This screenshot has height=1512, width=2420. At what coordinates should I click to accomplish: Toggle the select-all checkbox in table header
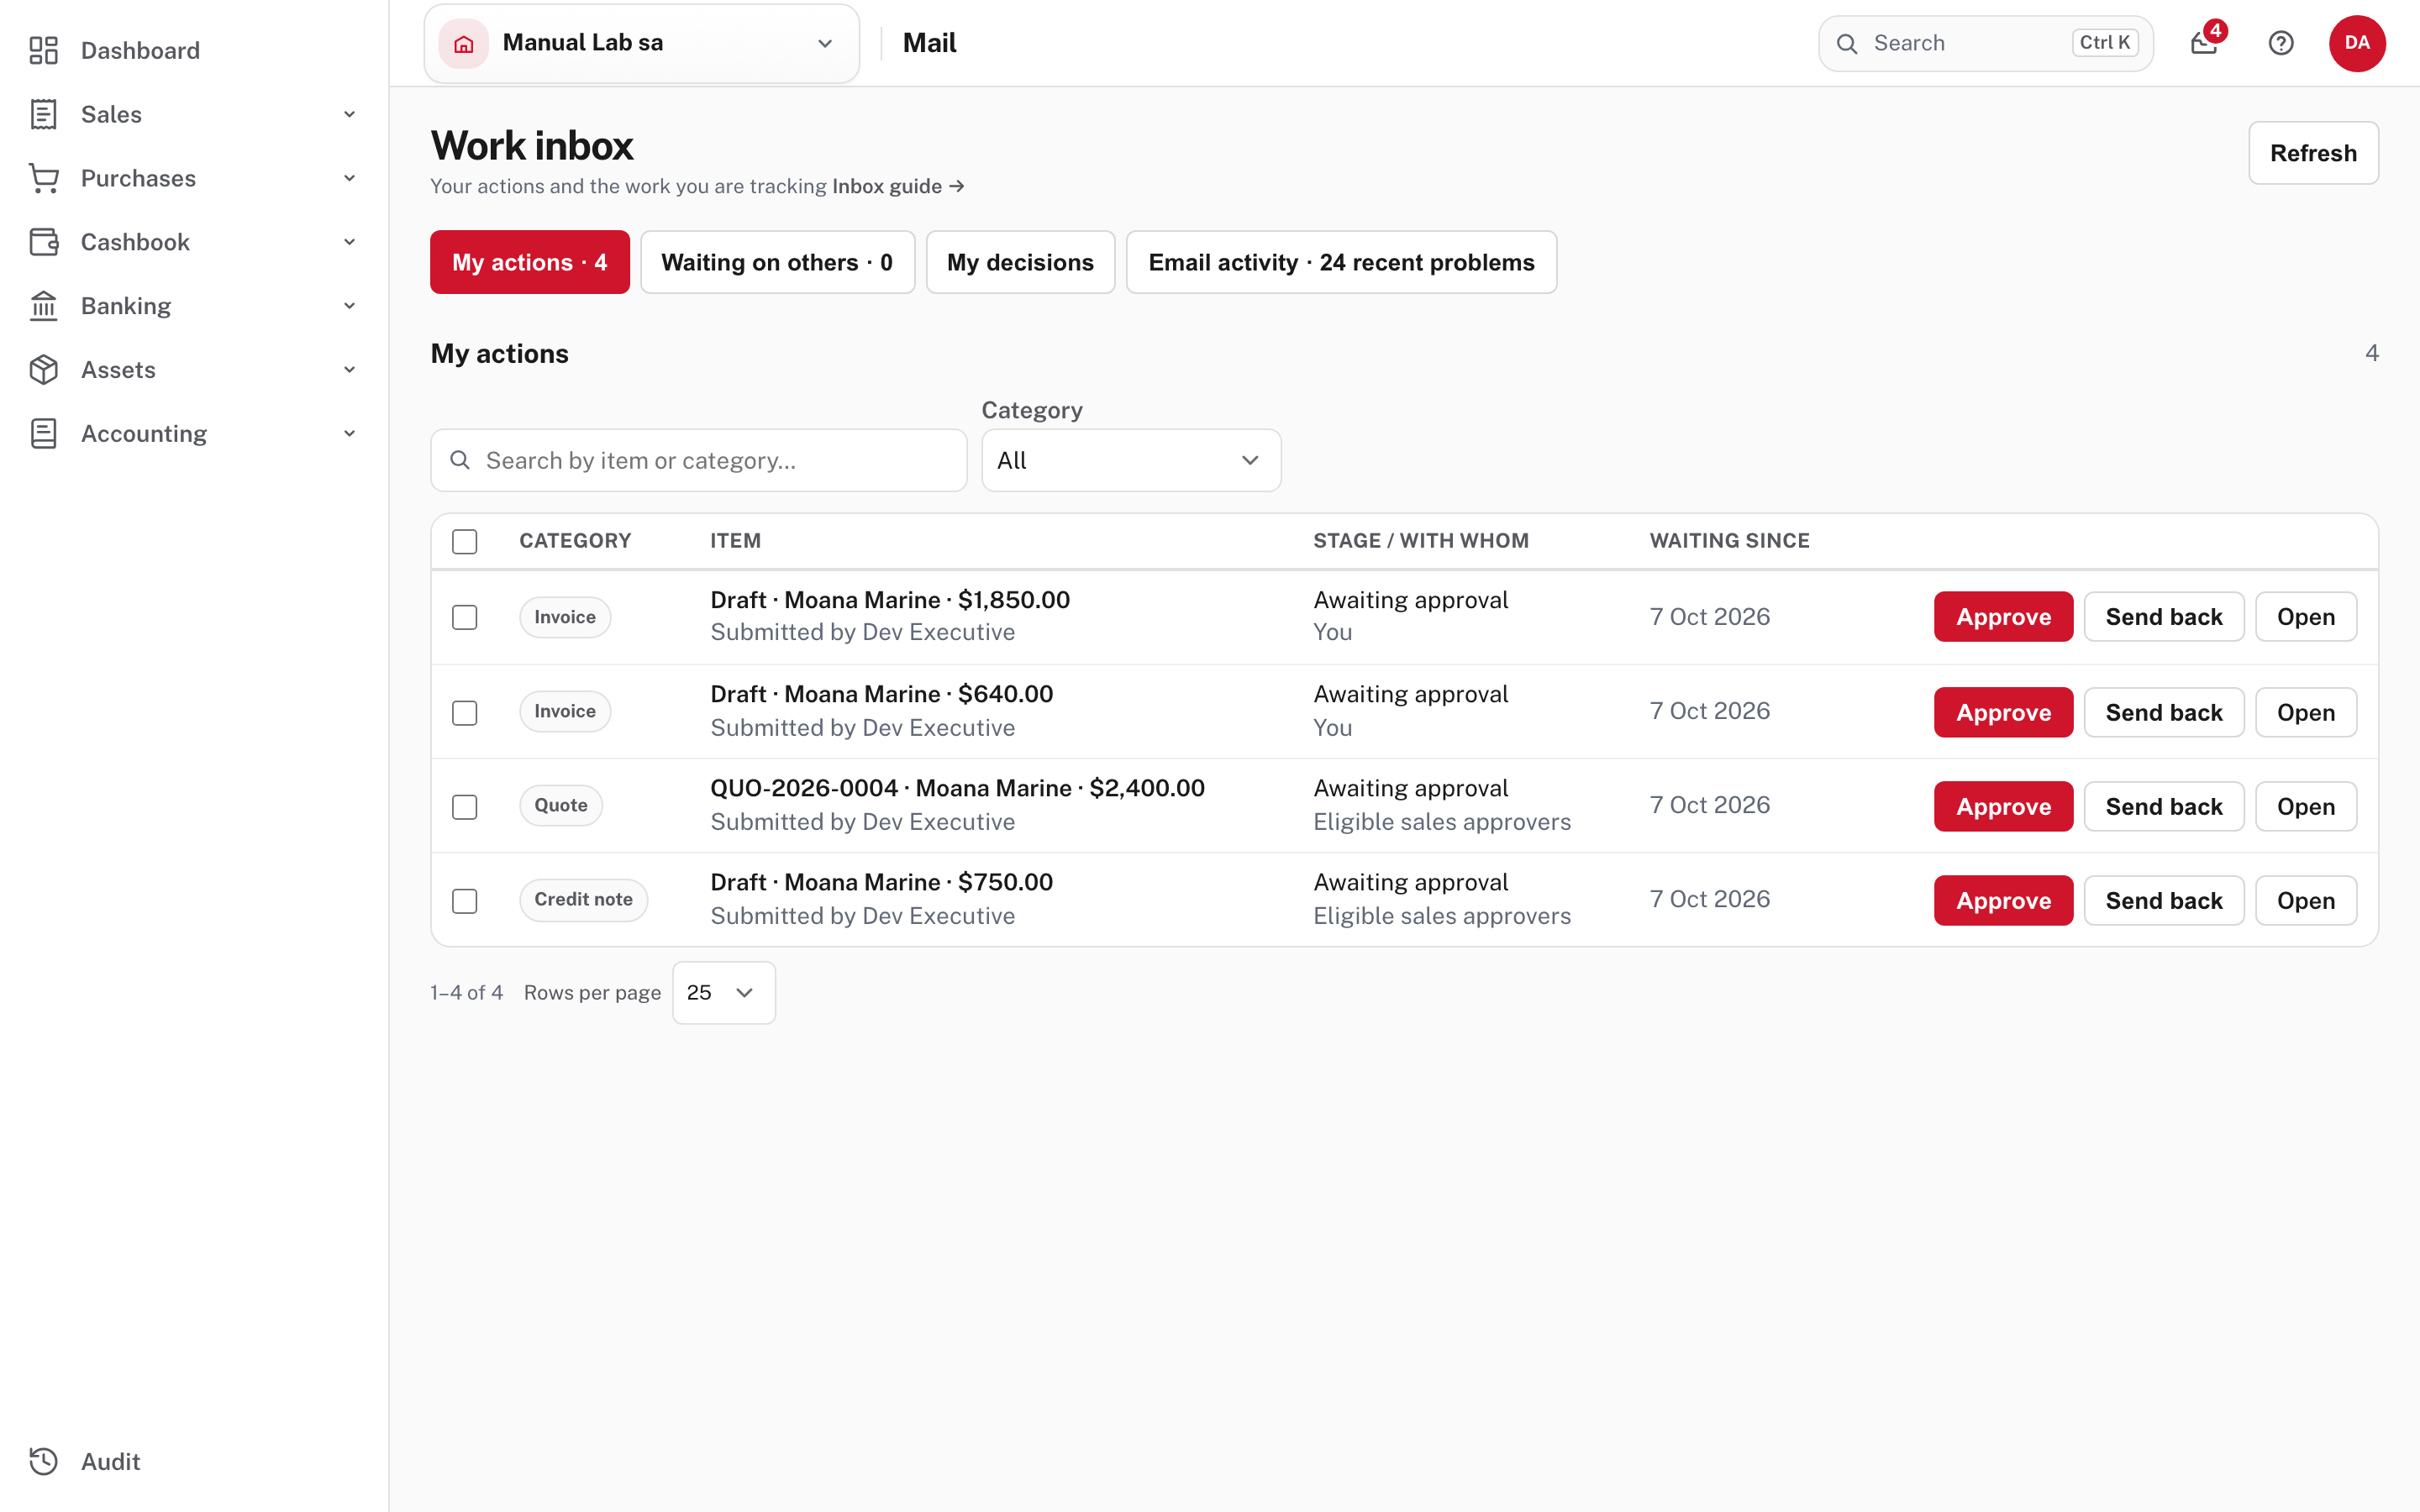click(x=465, y=541)
